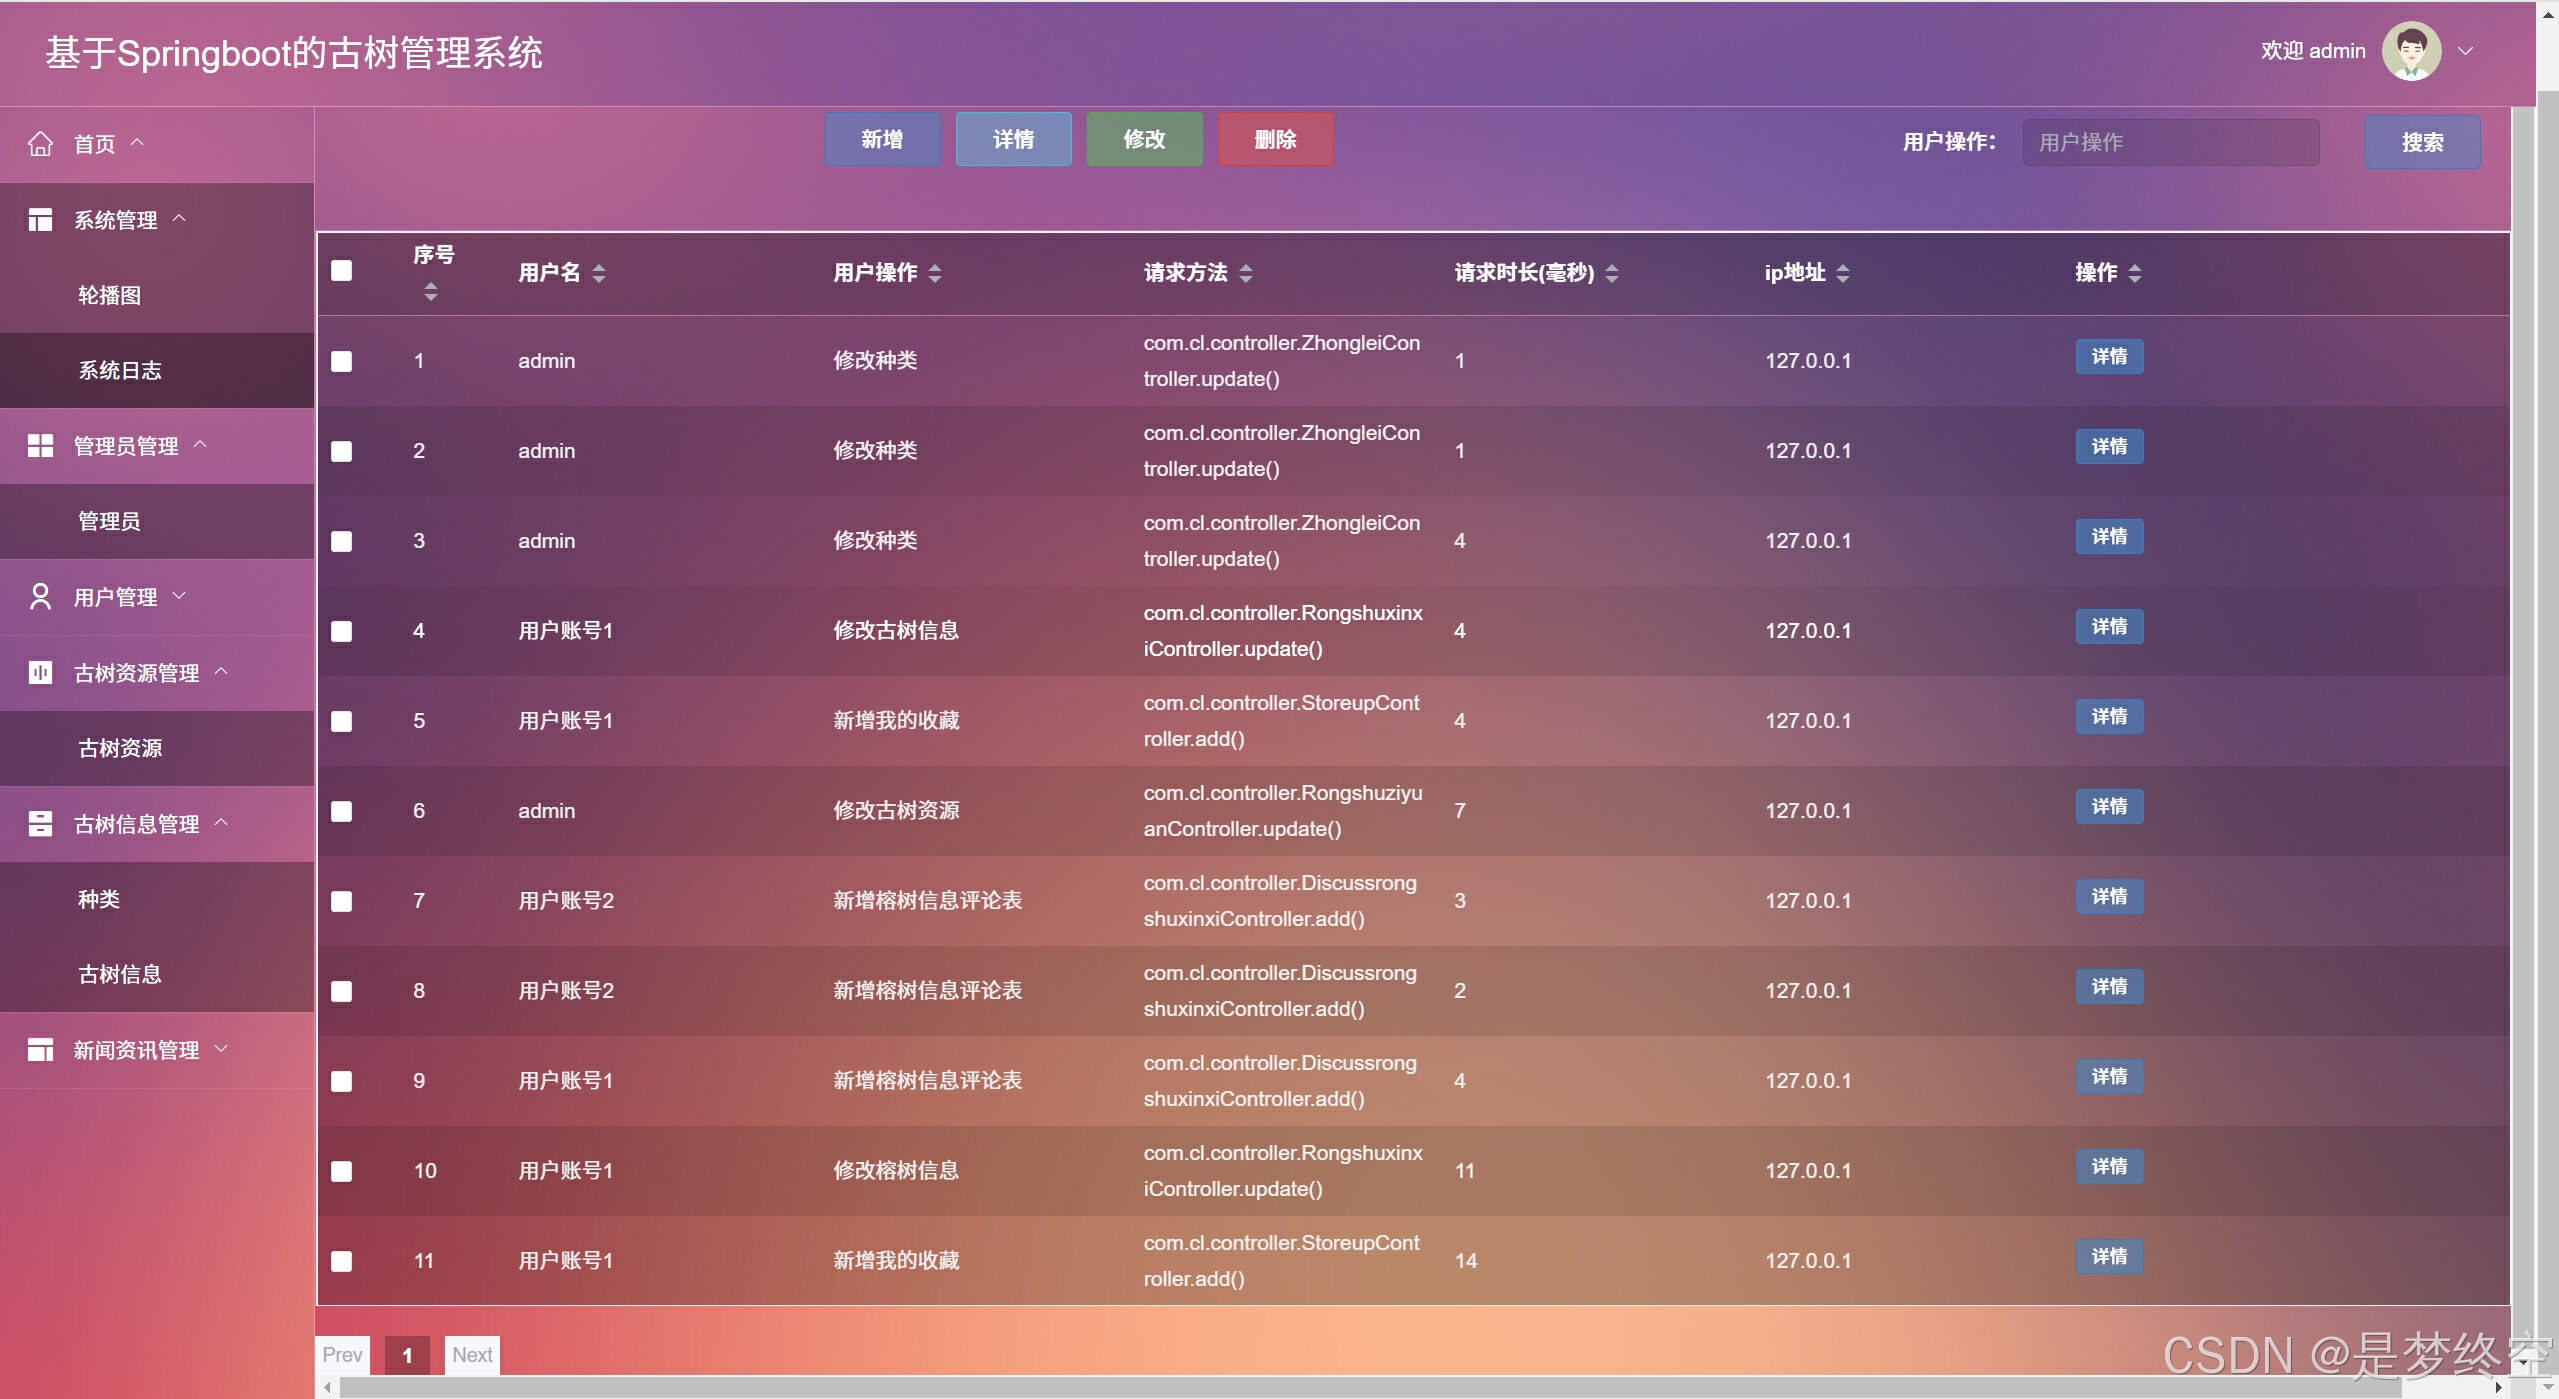Sort table by 请求时长(毫秒) arrows
The height and width of the screenshot is (1399, 2559).
tap(1612, 273)
